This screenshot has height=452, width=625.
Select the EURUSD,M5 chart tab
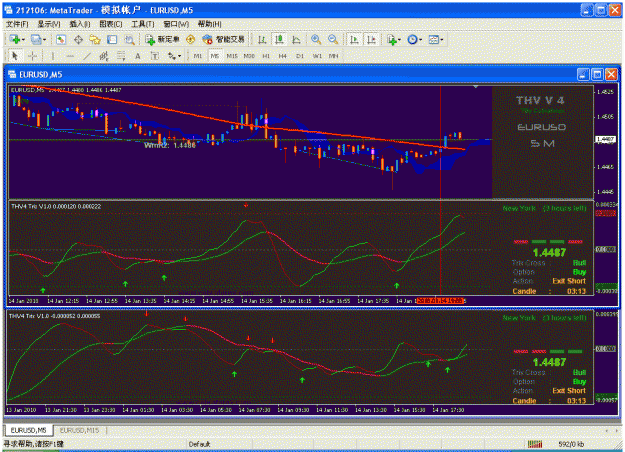(x=28, y=430)
